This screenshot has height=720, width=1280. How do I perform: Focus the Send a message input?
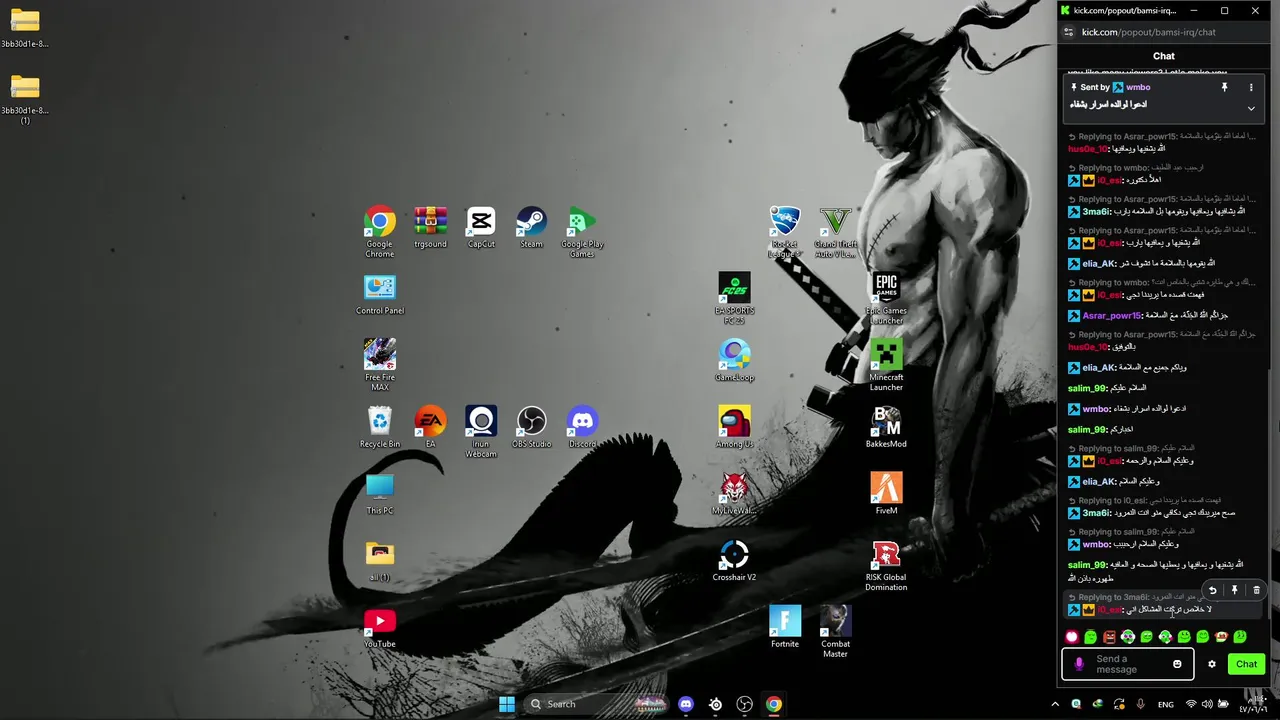click(1127, 664)
